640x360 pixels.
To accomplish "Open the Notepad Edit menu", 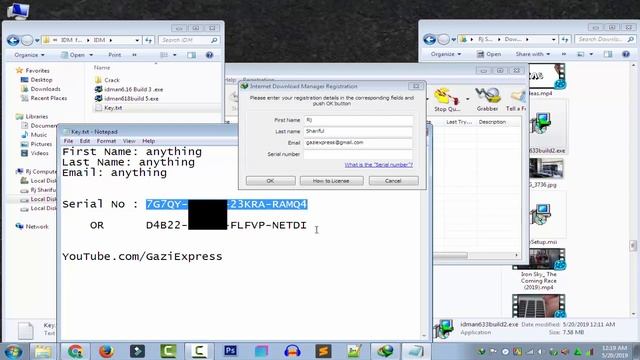I will [x=84, y=141].
